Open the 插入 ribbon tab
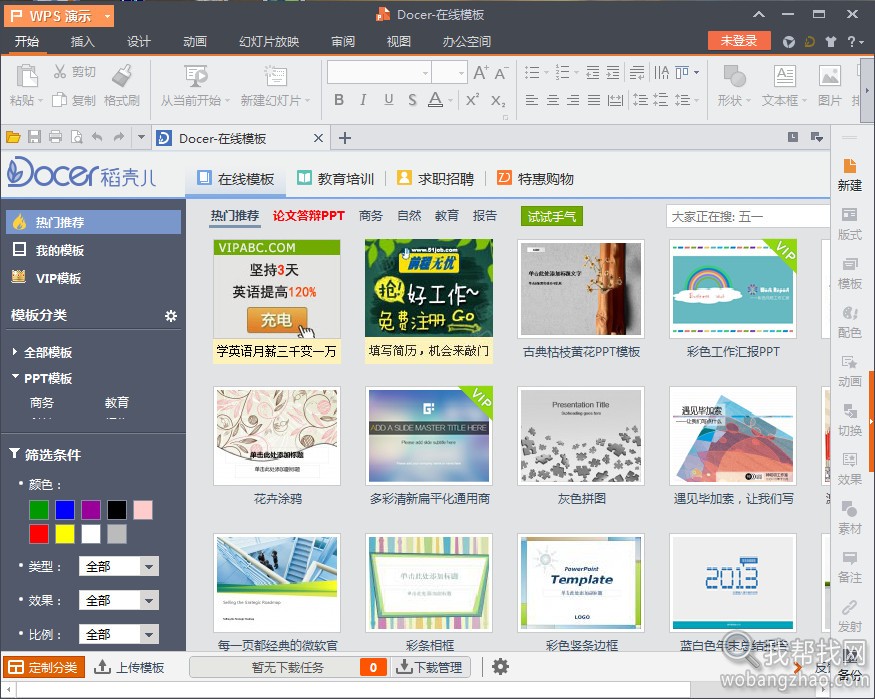The height and width of the screenshot is (699, 875). click(x=83, y=41)
